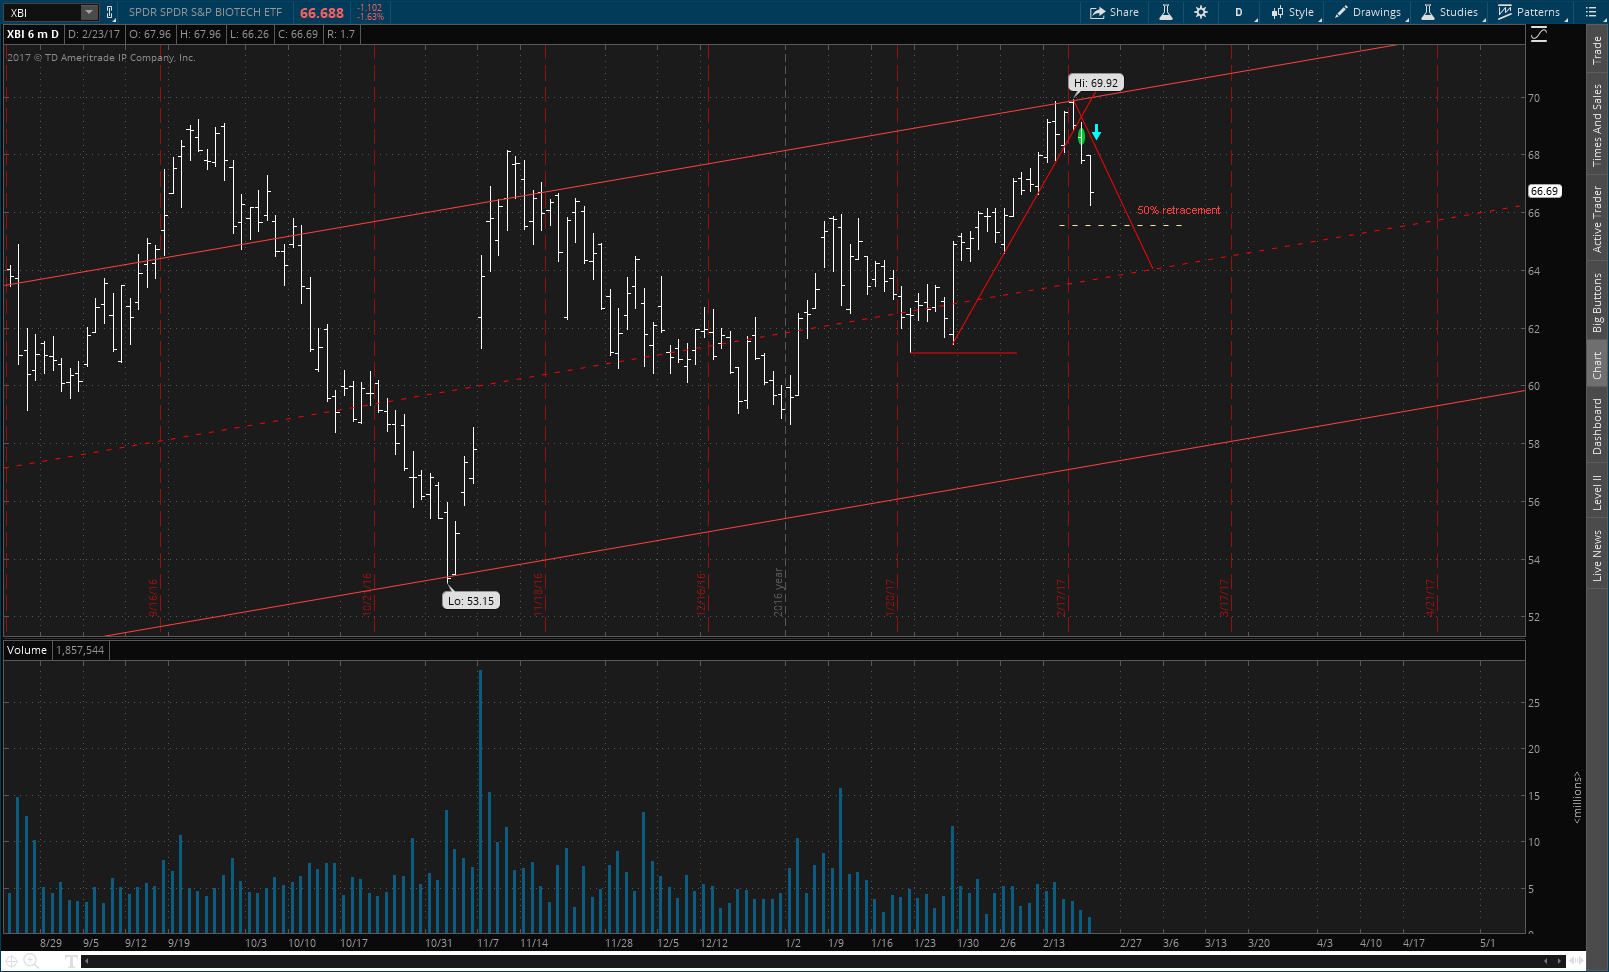The height and width of the screenshot is (972, 1609).
Task: Open the Style dropdown menu
Action: pyautogui.click(x=1293, y=12)
